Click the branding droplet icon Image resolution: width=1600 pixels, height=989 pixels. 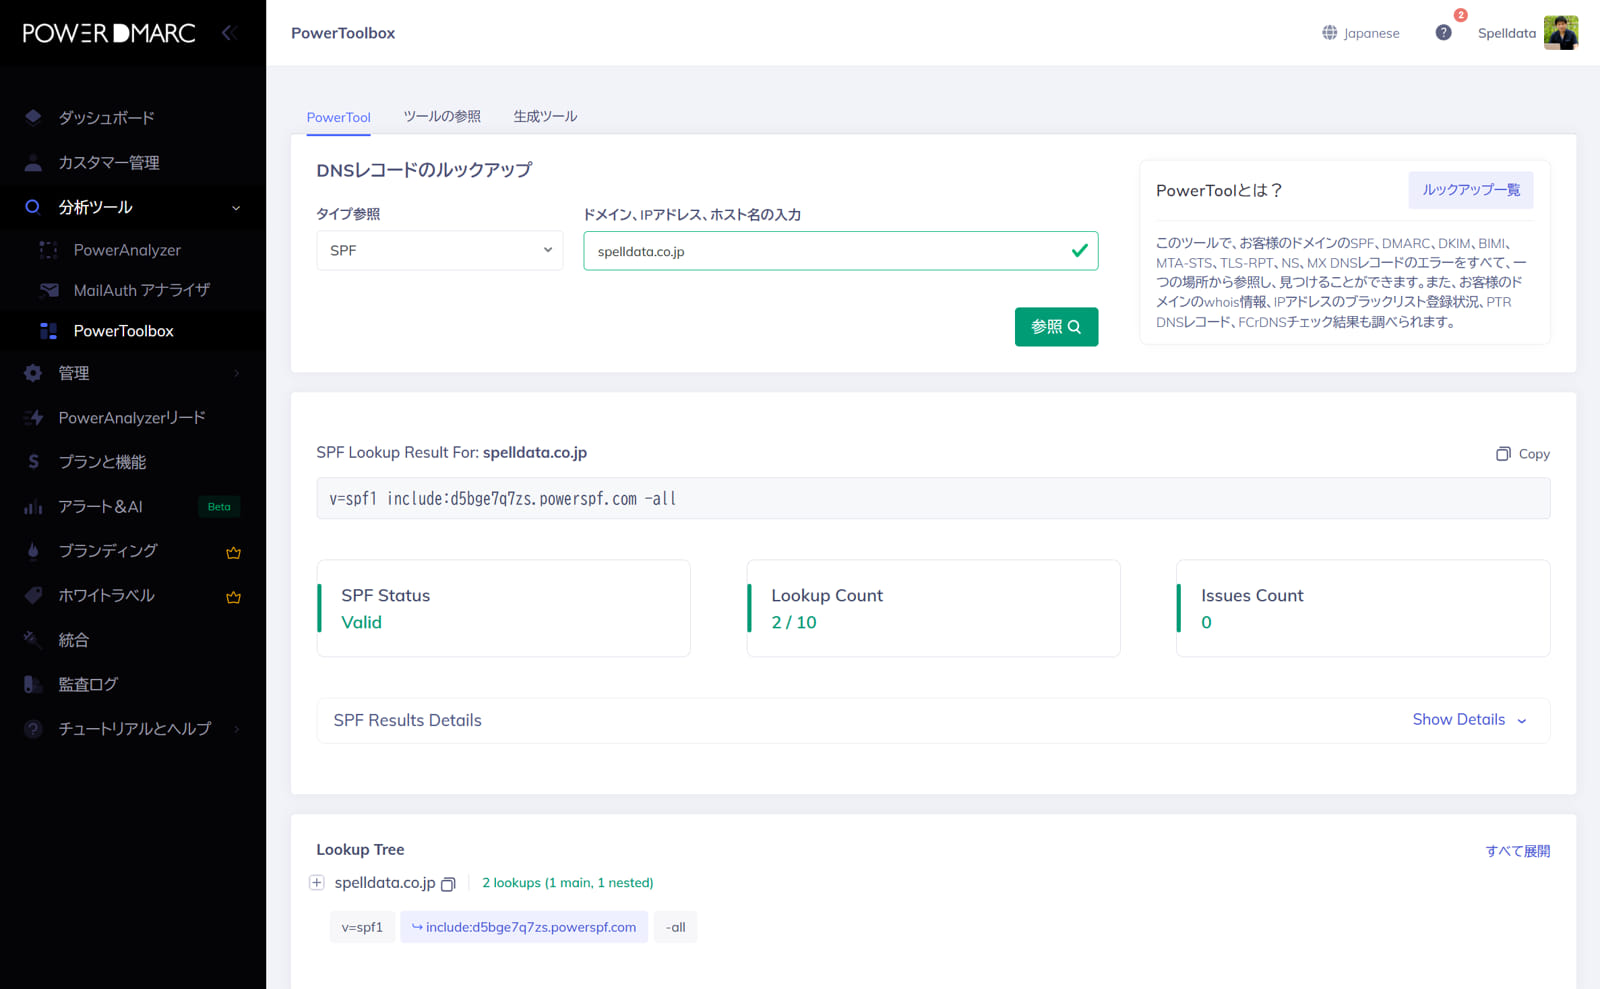[x=33, y=550]
